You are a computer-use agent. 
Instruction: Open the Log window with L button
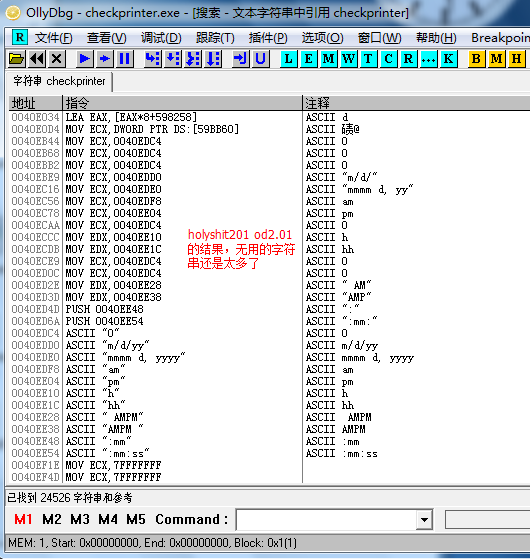(x=289, y=58)
